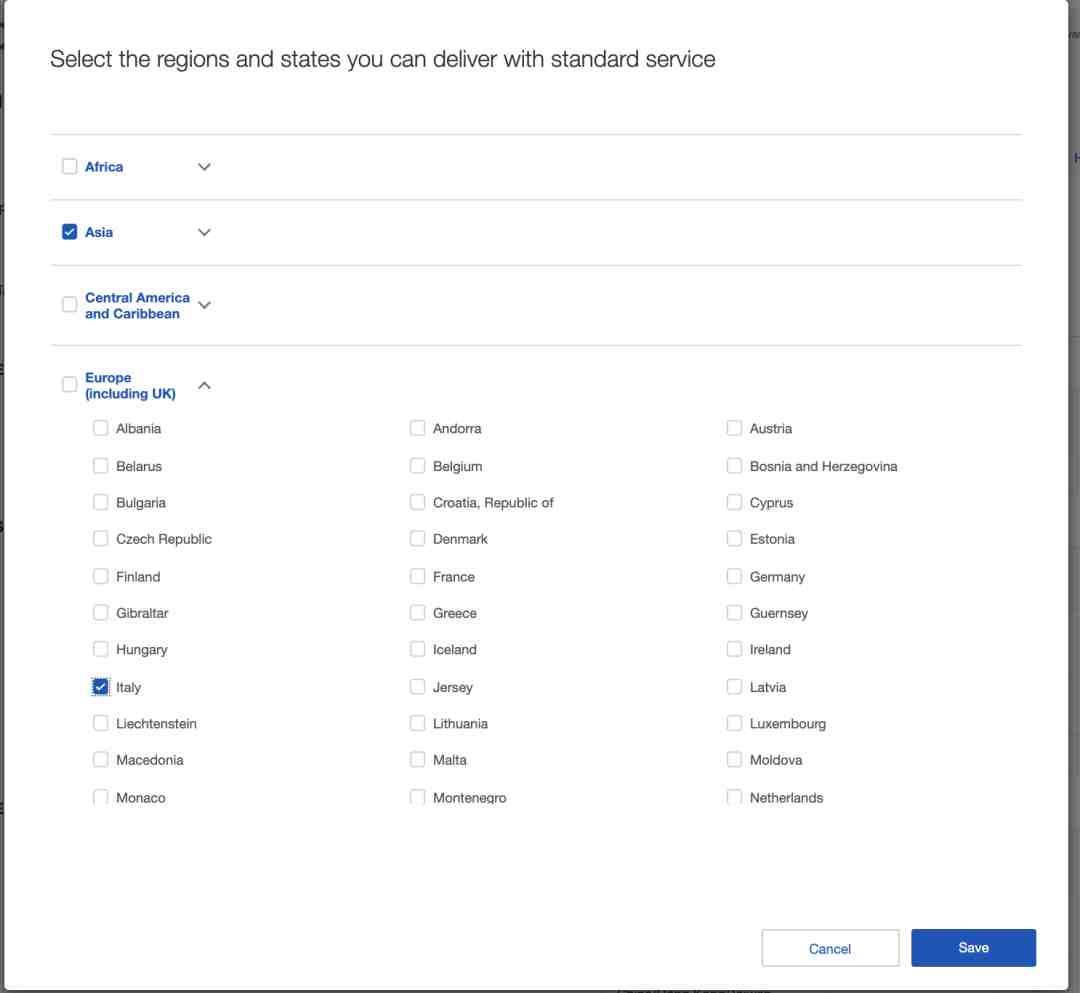
Task: Click the Montenegro country label
Action: coord(470,797)
